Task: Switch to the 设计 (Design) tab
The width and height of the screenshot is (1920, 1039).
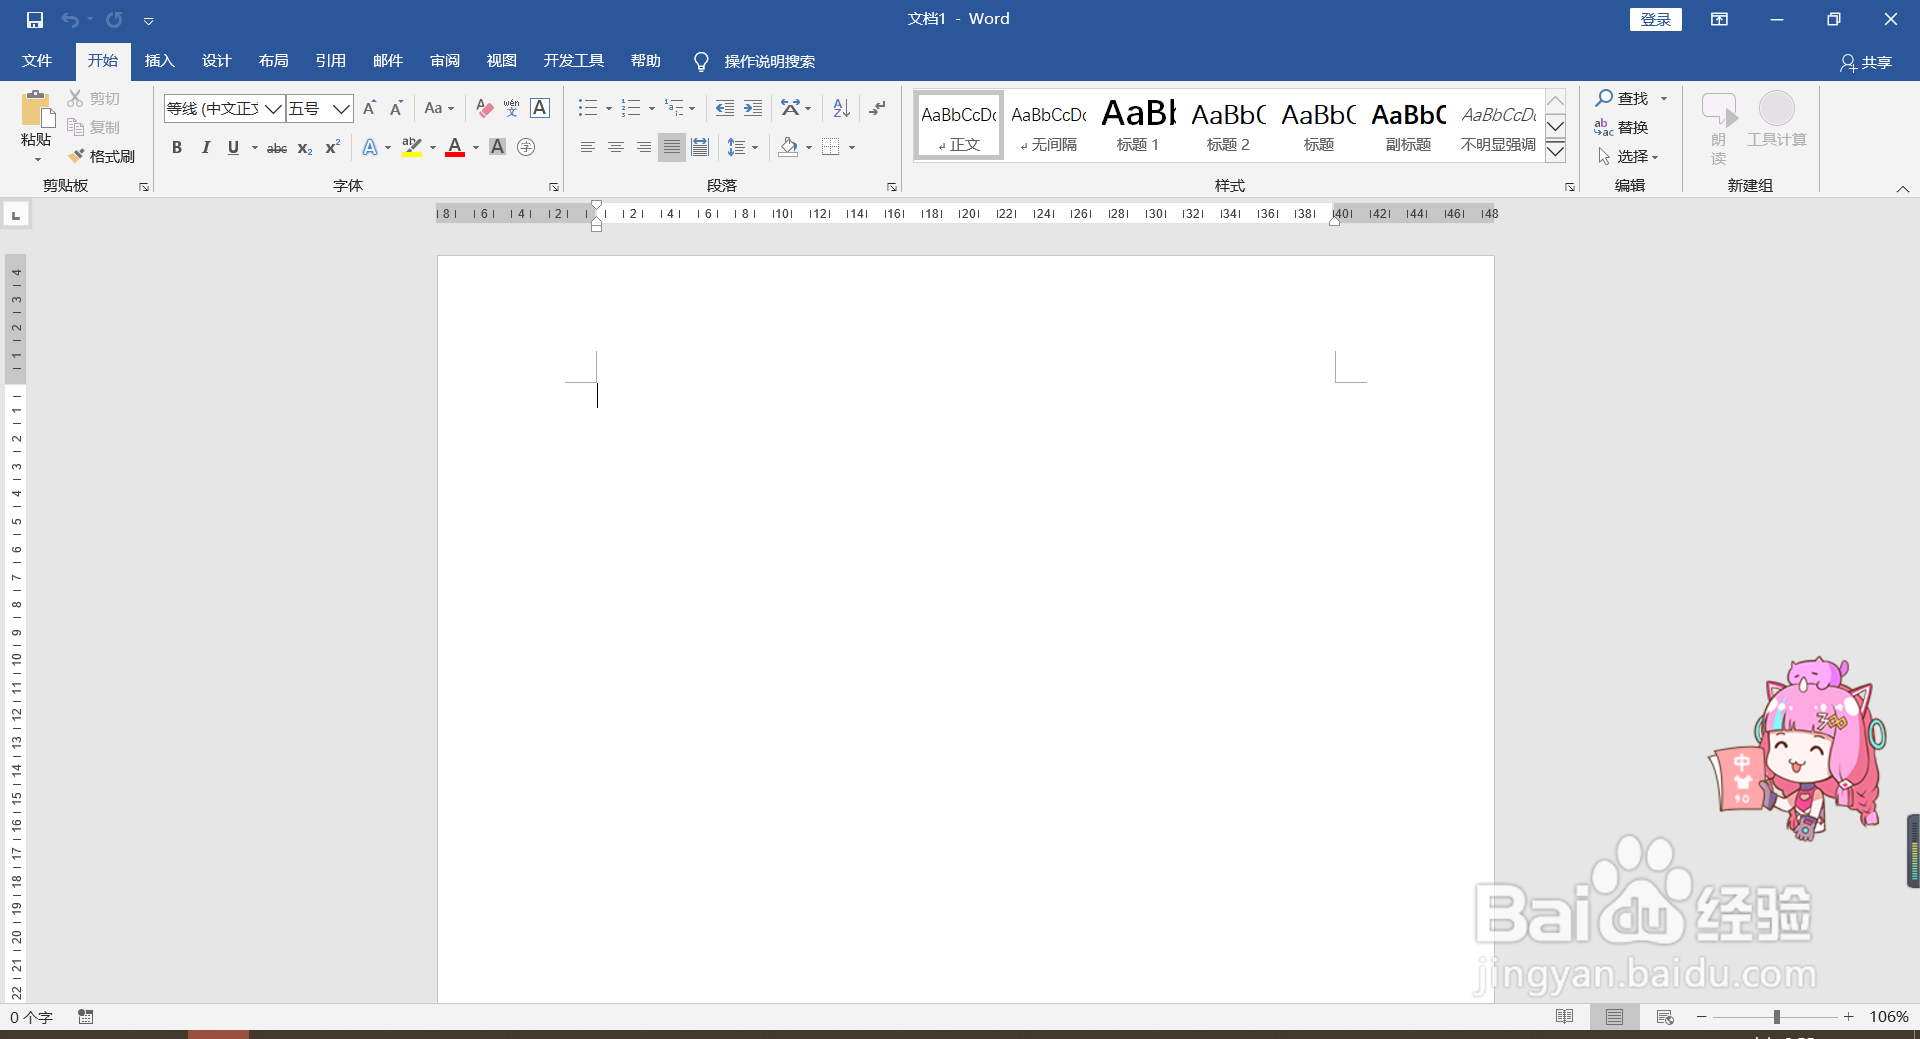Action: tap(217, 61)
